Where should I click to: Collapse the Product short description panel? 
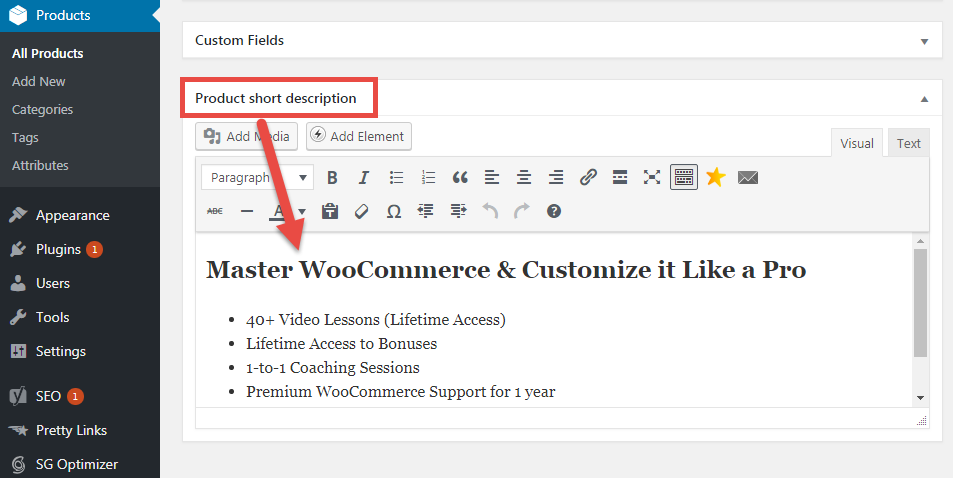(924, 99)
